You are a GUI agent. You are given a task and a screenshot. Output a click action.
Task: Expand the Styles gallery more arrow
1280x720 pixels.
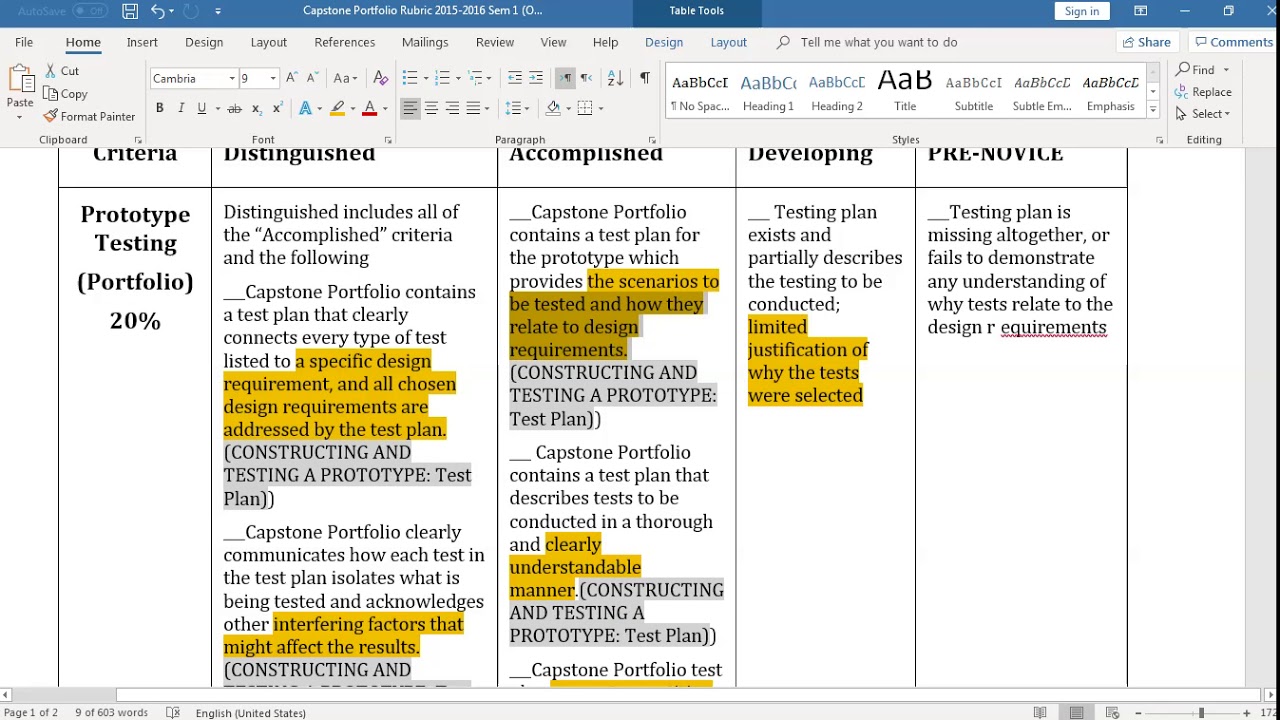pos(1152,108)
